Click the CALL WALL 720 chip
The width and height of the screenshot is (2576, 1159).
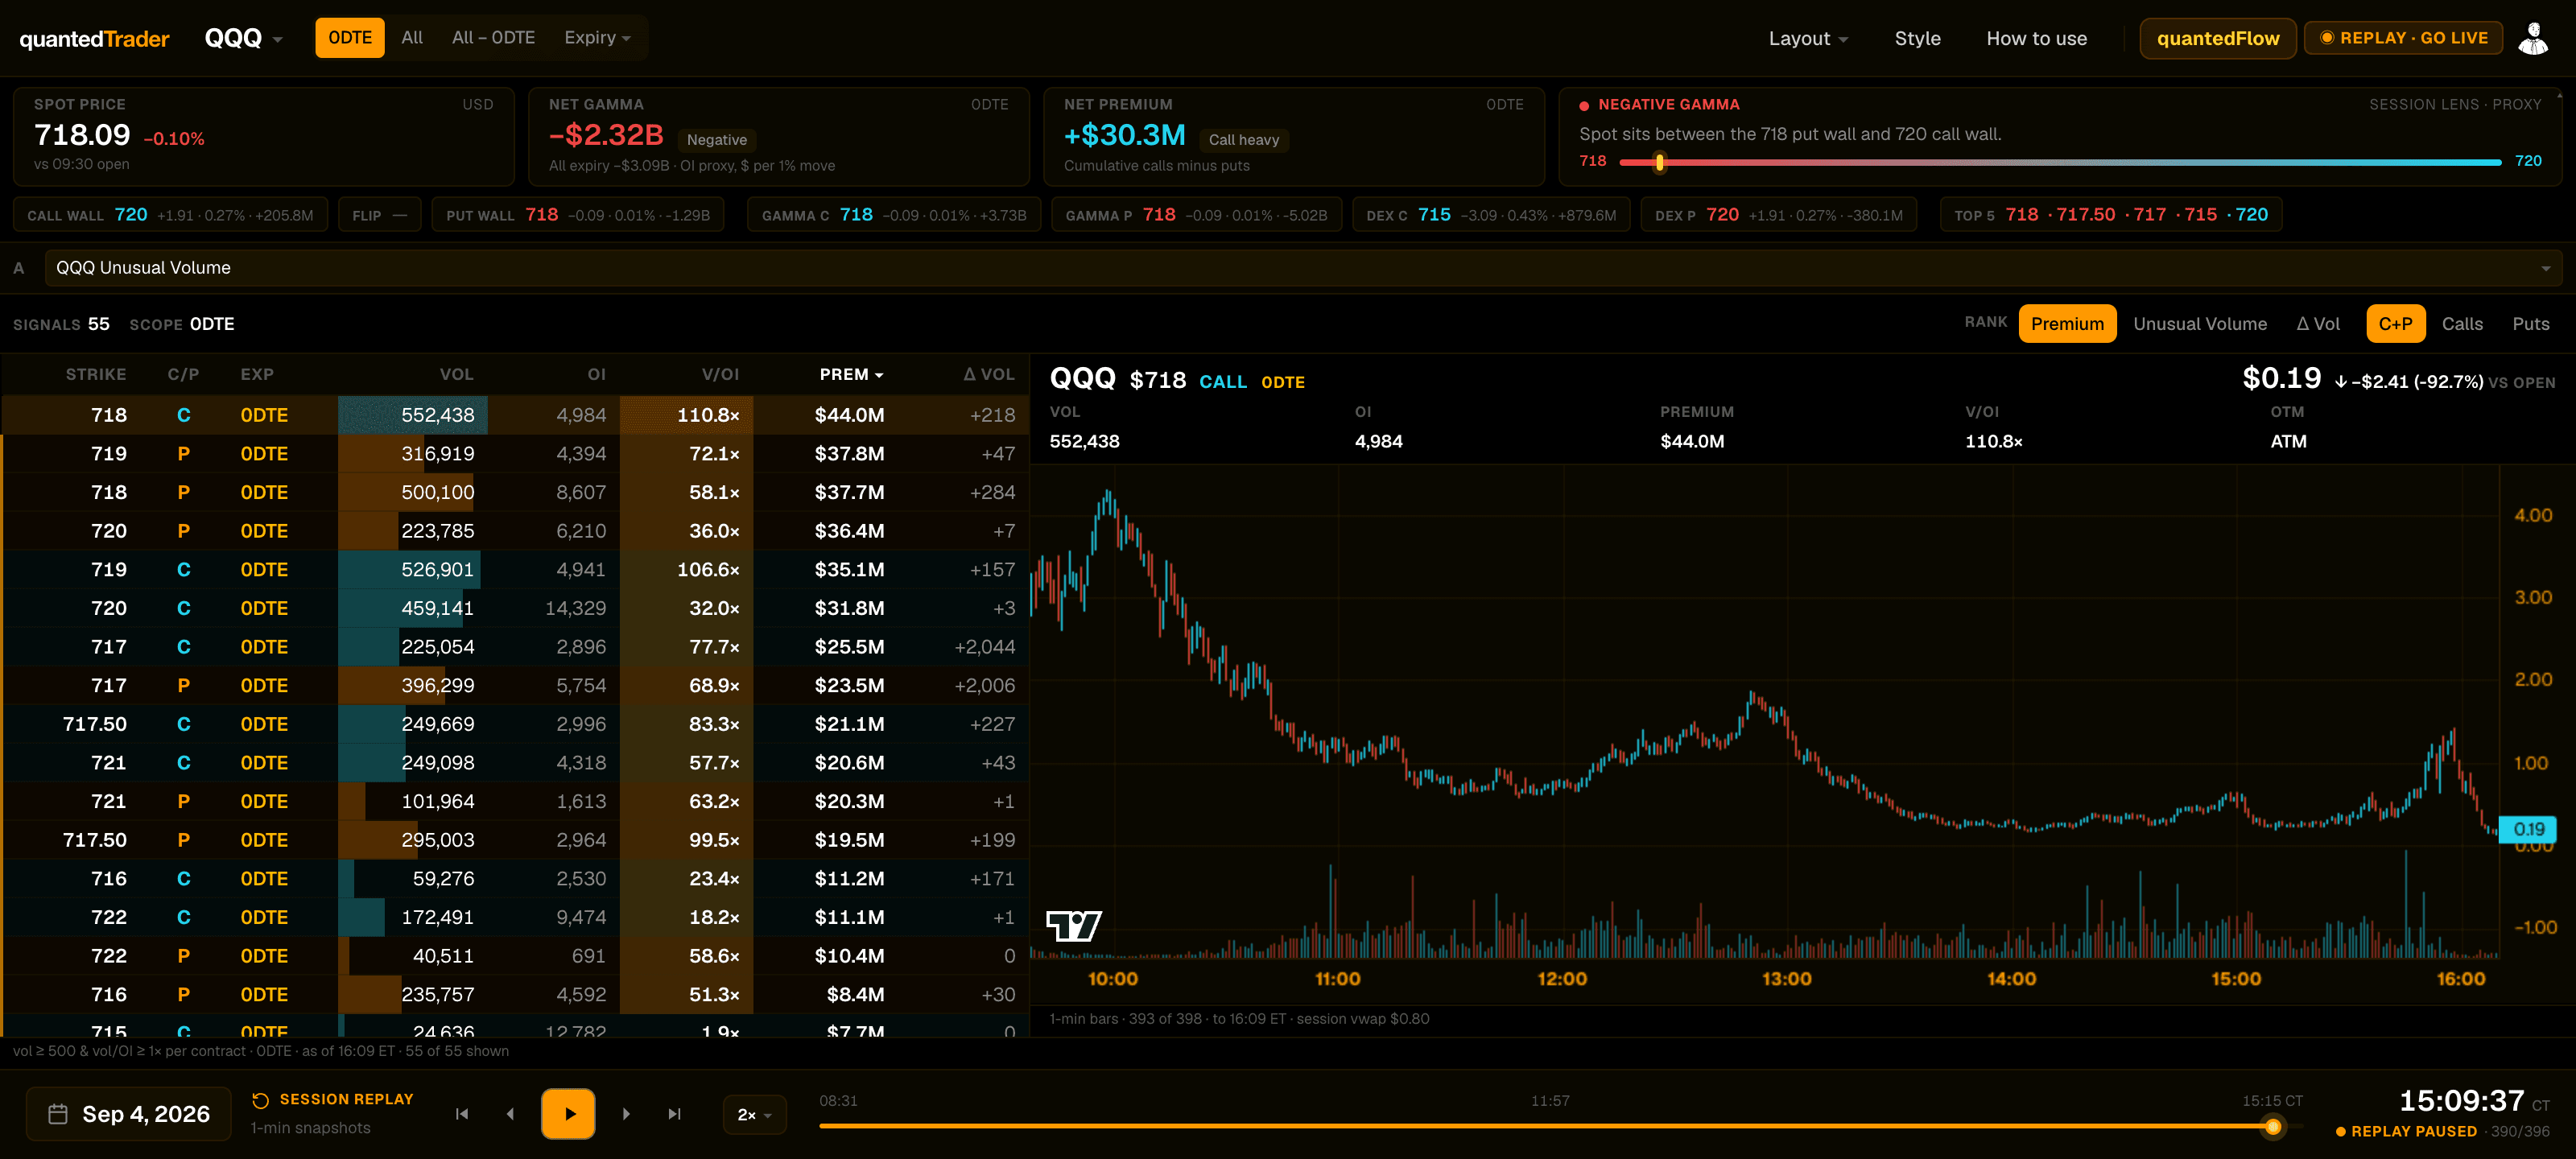170,215
